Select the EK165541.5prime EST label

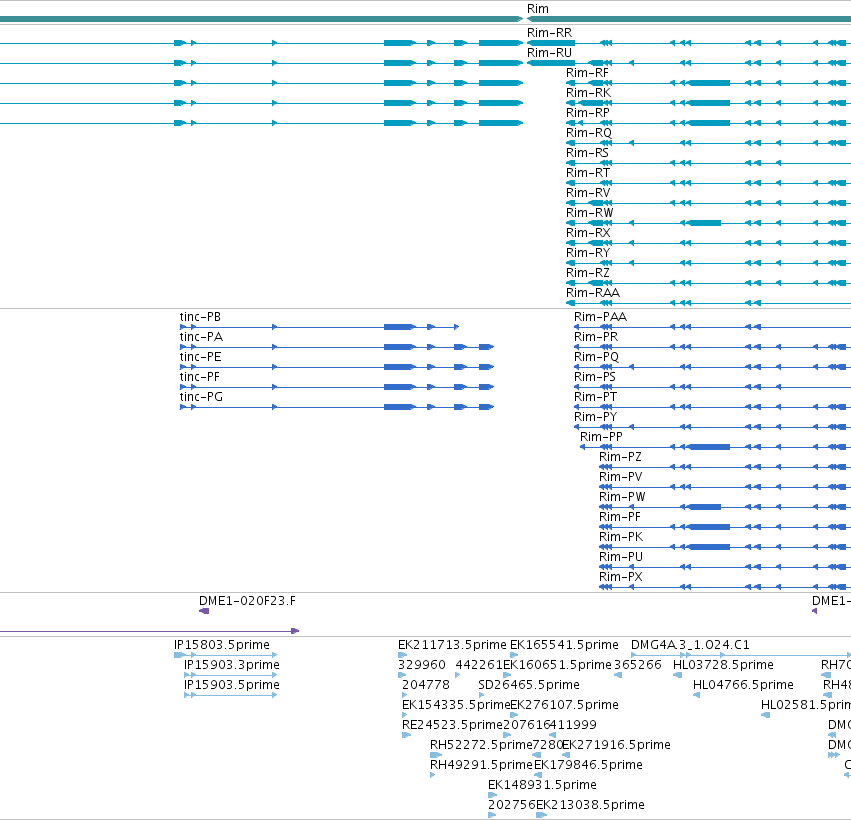pos(564,645)
